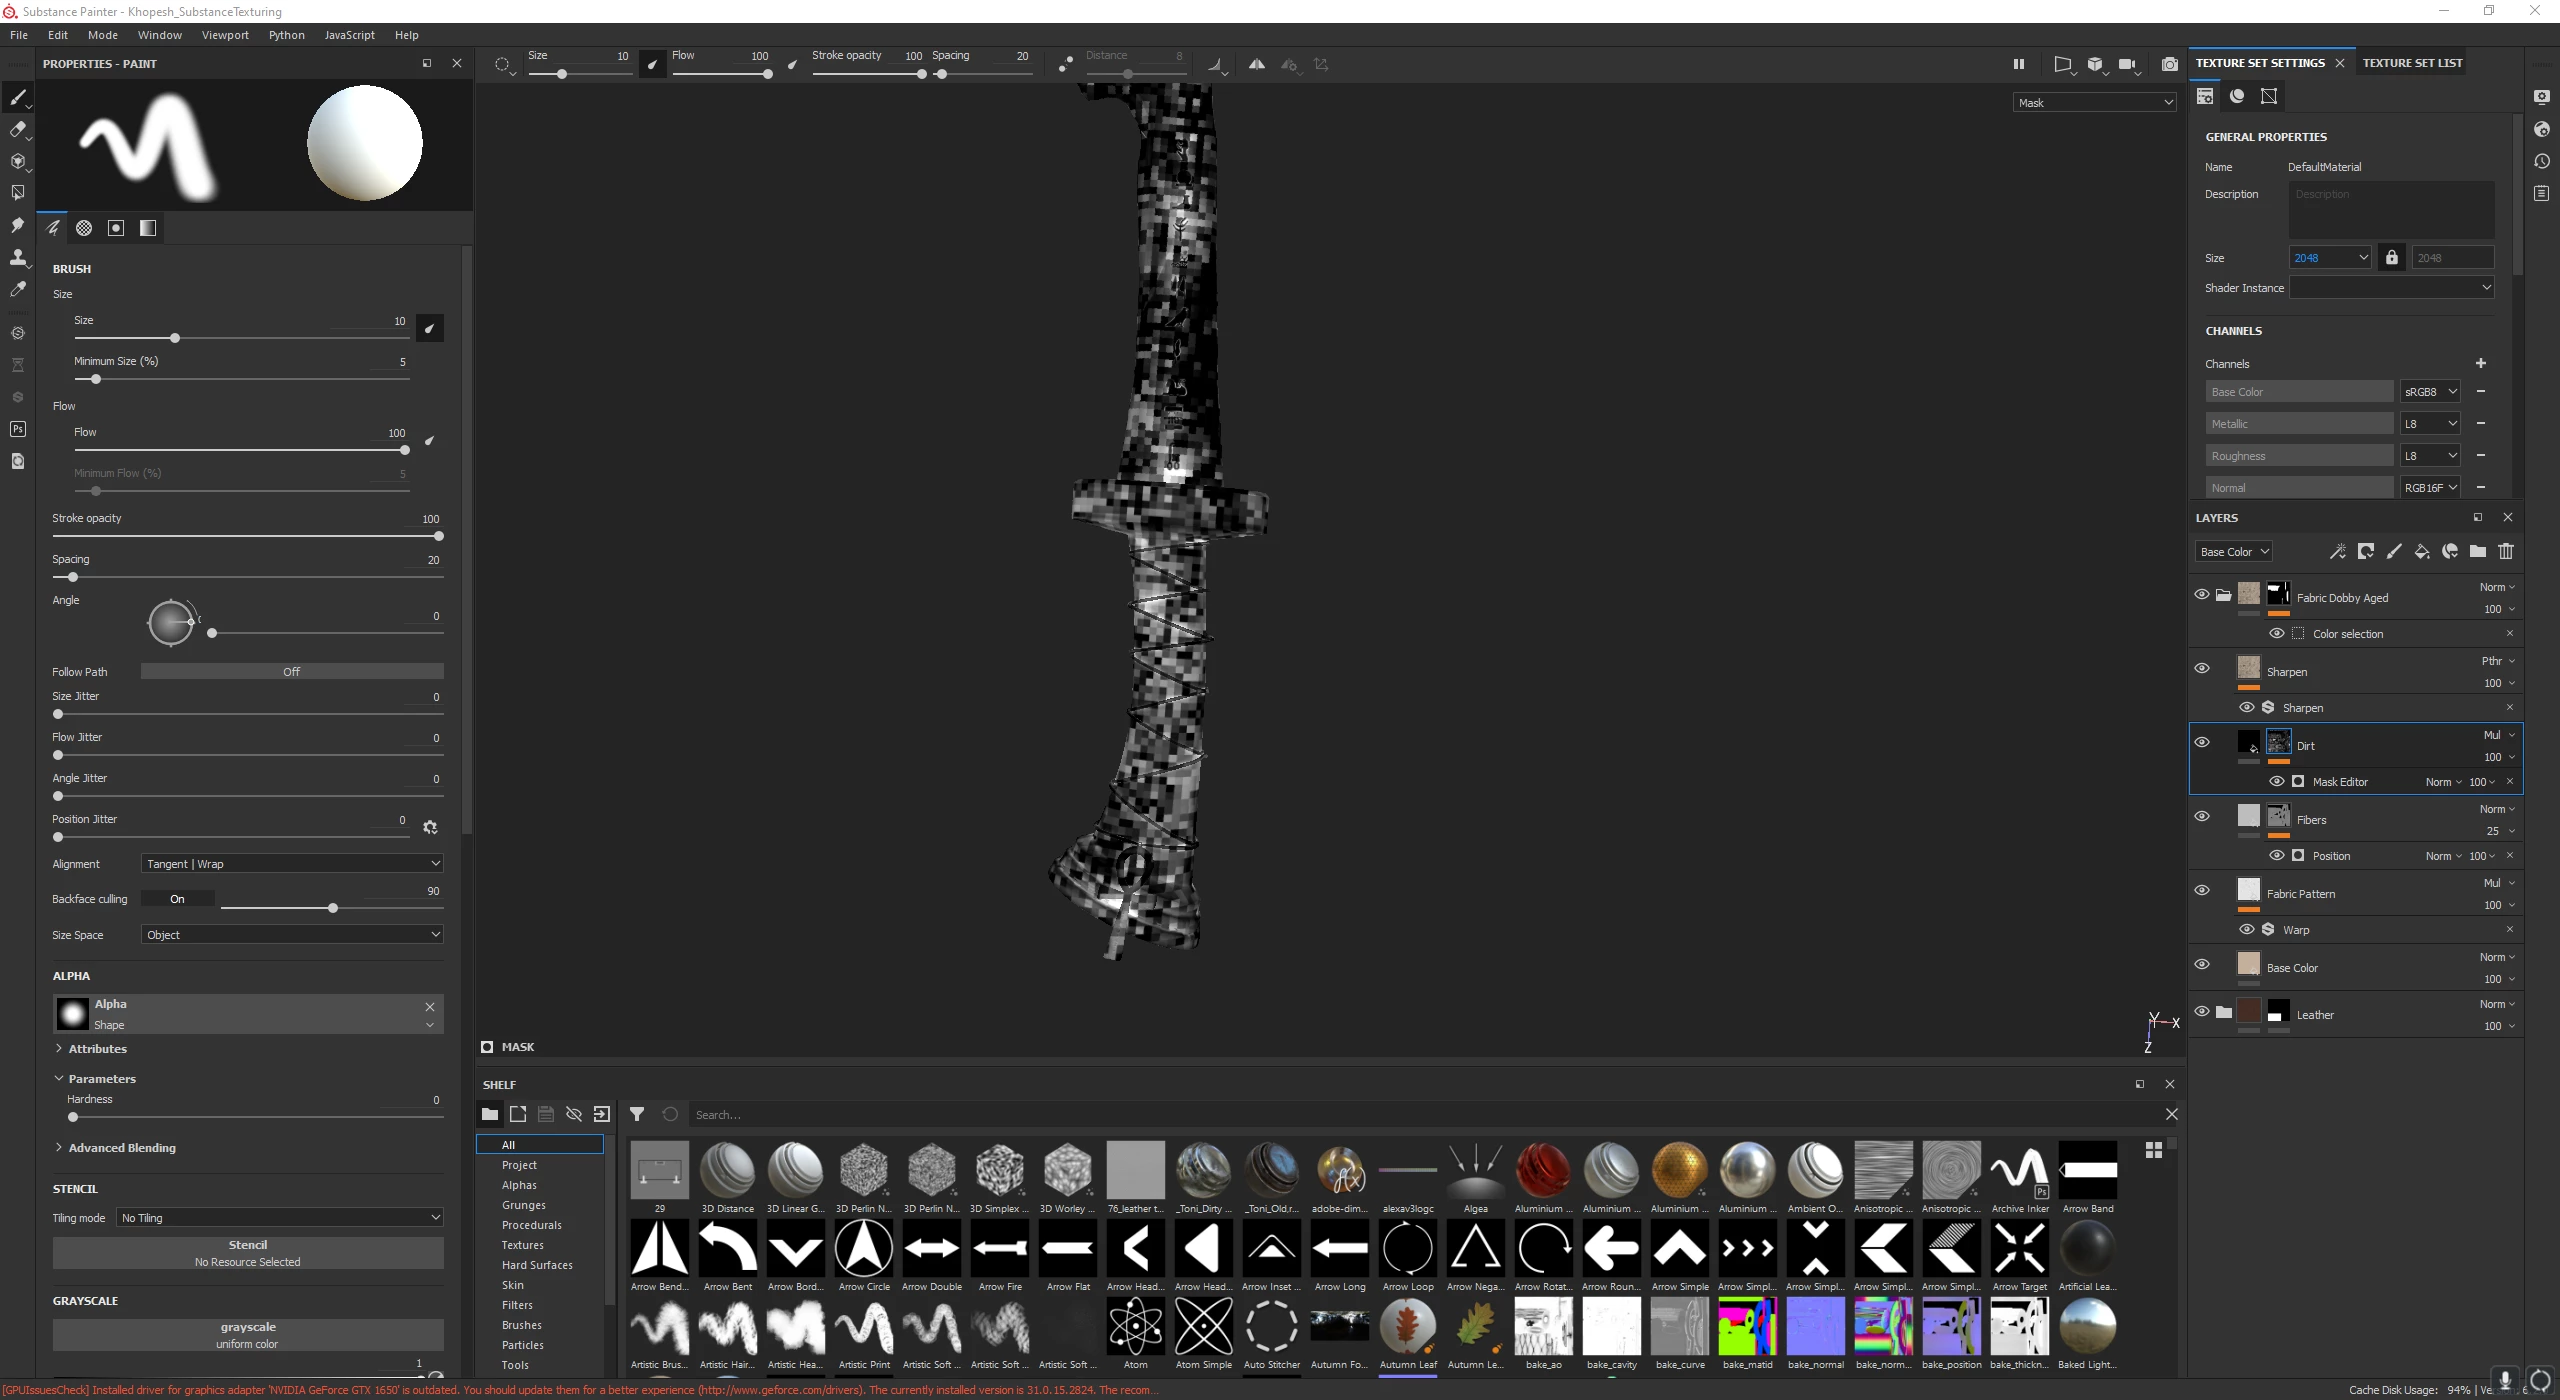2560x1400 pixels.
Task: Click the camera screenshot icon in viewport toolbar
Action: (x=2169, y=64)
